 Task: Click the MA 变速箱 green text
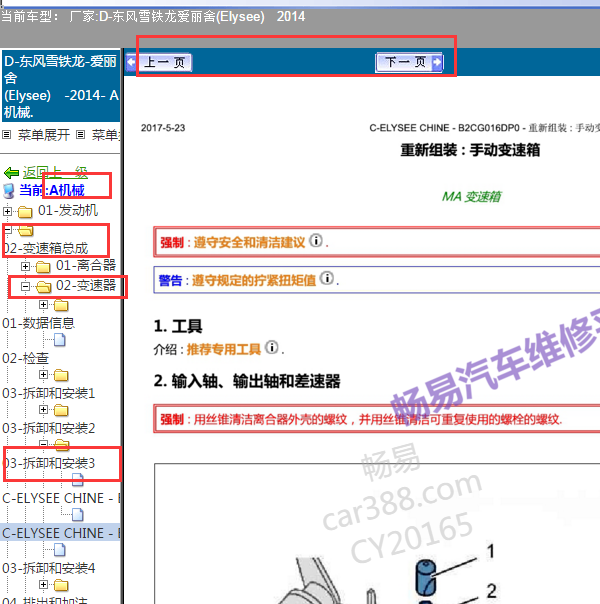coord(471,196)
